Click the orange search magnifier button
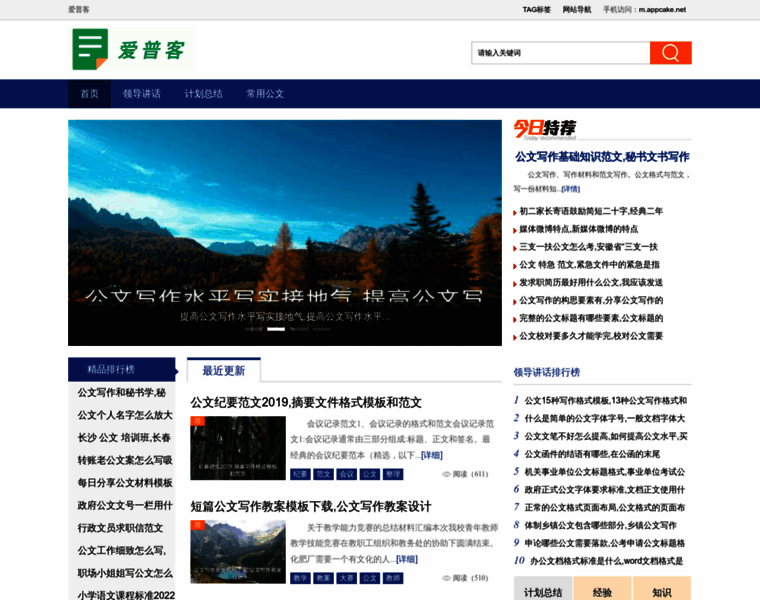The width and height of the screenshot is (760, 600). (x=670, y=53)
